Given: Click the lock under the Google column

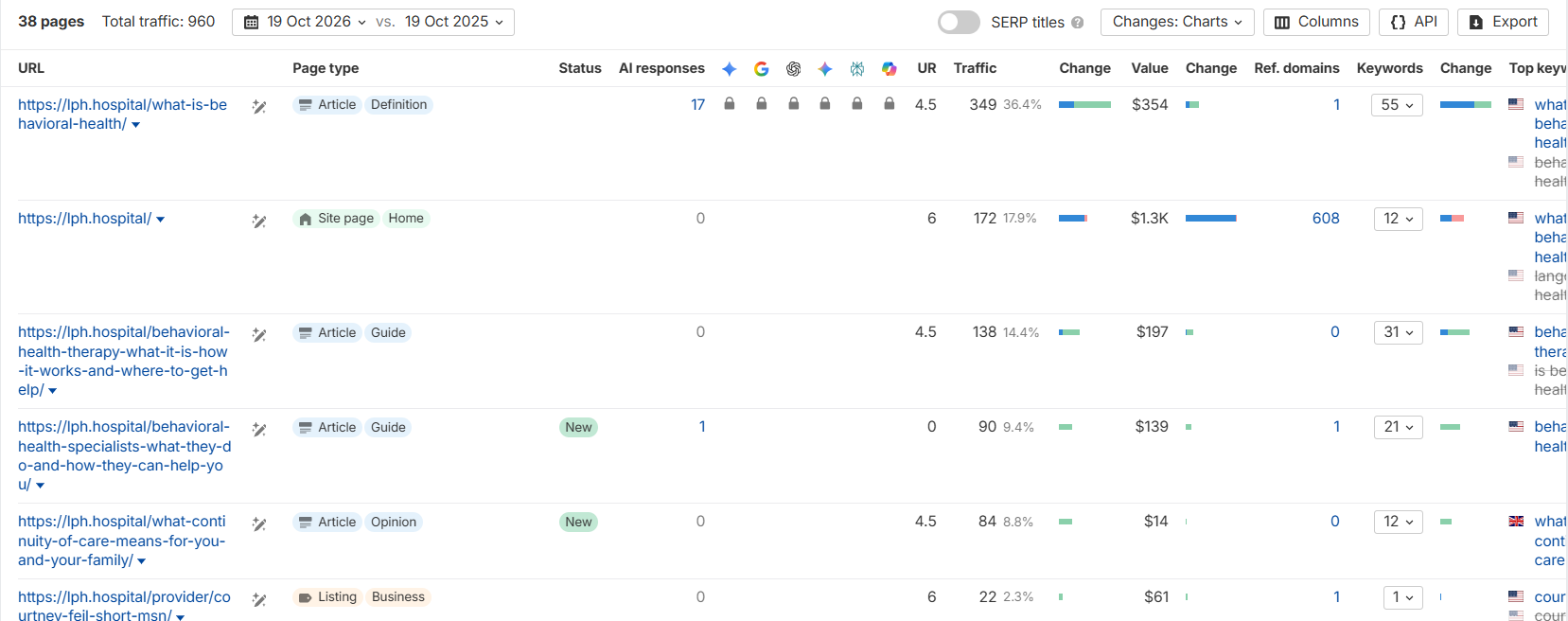Looking at the screenshot, I should pos(761,103).
